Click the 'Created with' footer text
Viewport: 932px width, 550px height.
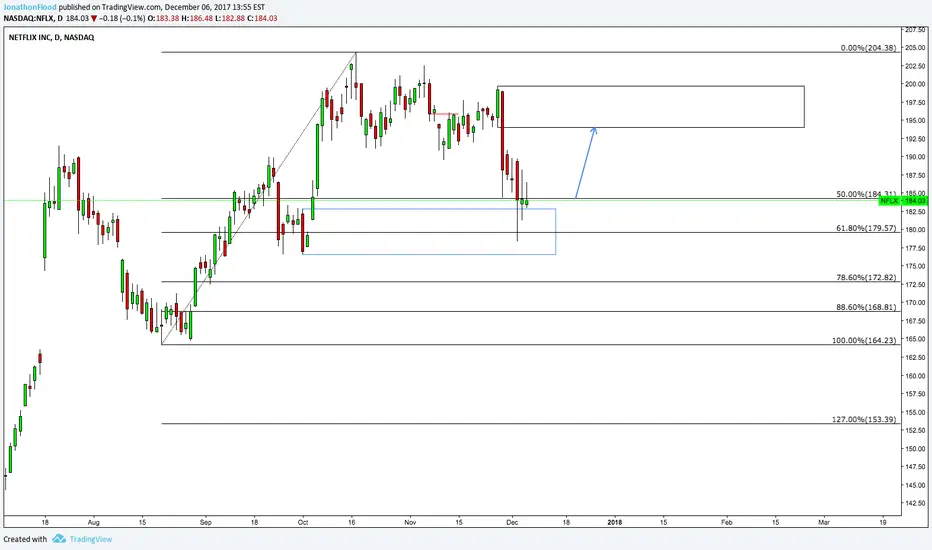point(25,539)
